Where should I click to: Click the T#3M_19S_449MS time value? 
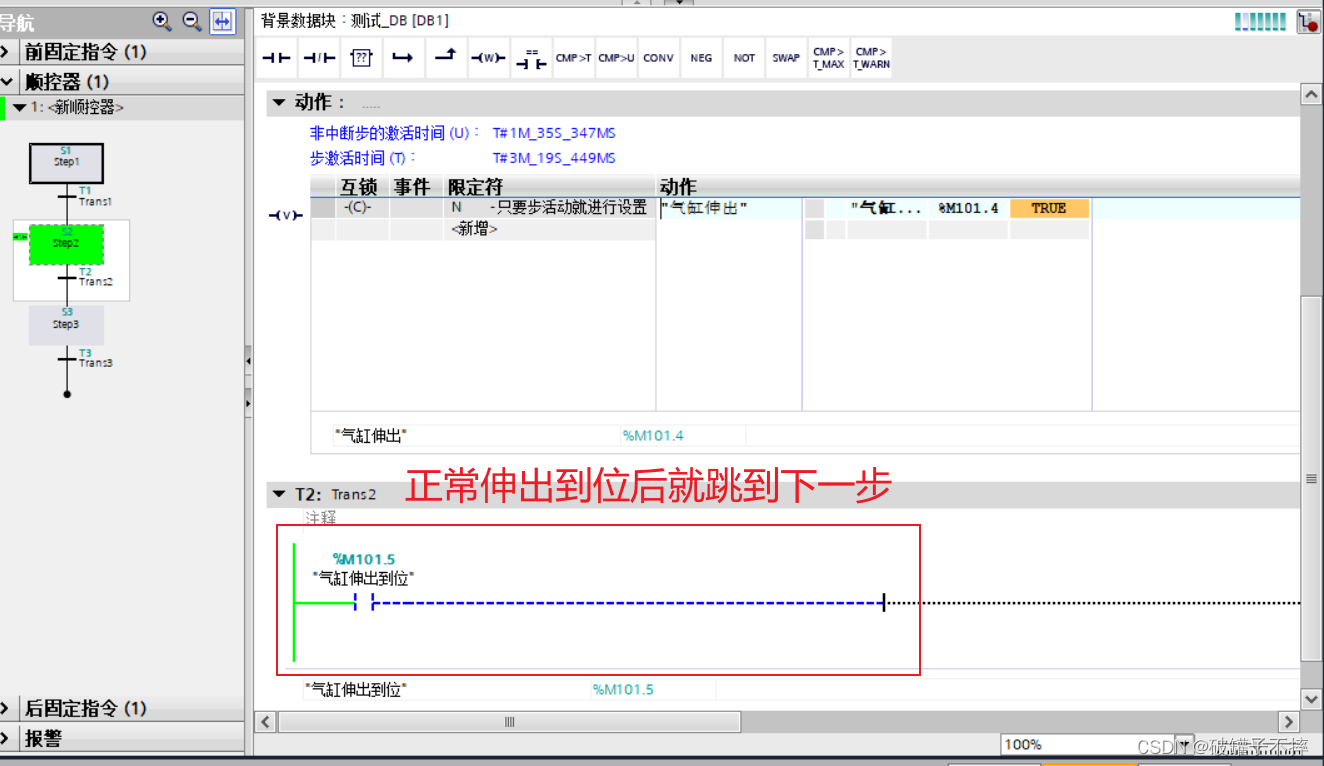coord(554,158)
